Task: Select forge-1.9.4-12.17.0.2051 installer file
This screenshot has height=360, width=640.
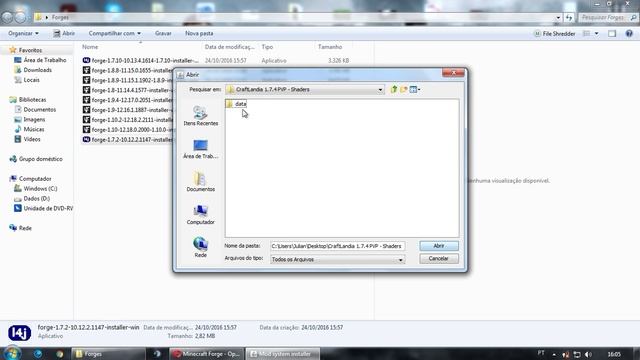Action: click(x=128, y=100)
